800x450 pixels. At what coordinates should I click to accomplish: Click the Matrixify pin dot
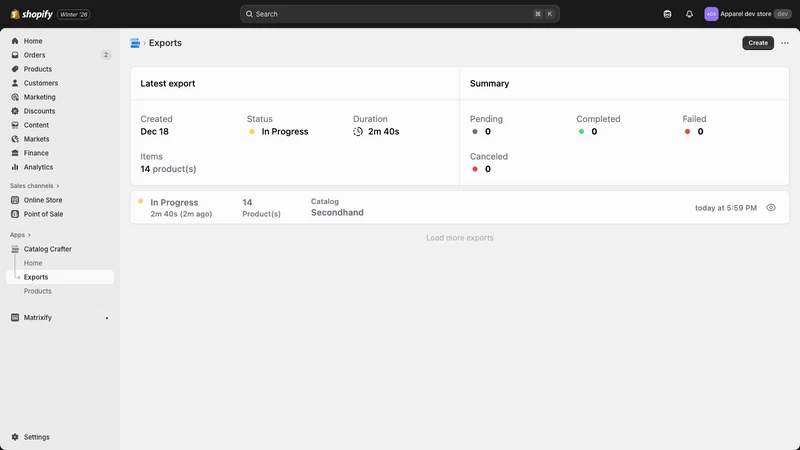point(107,318)
